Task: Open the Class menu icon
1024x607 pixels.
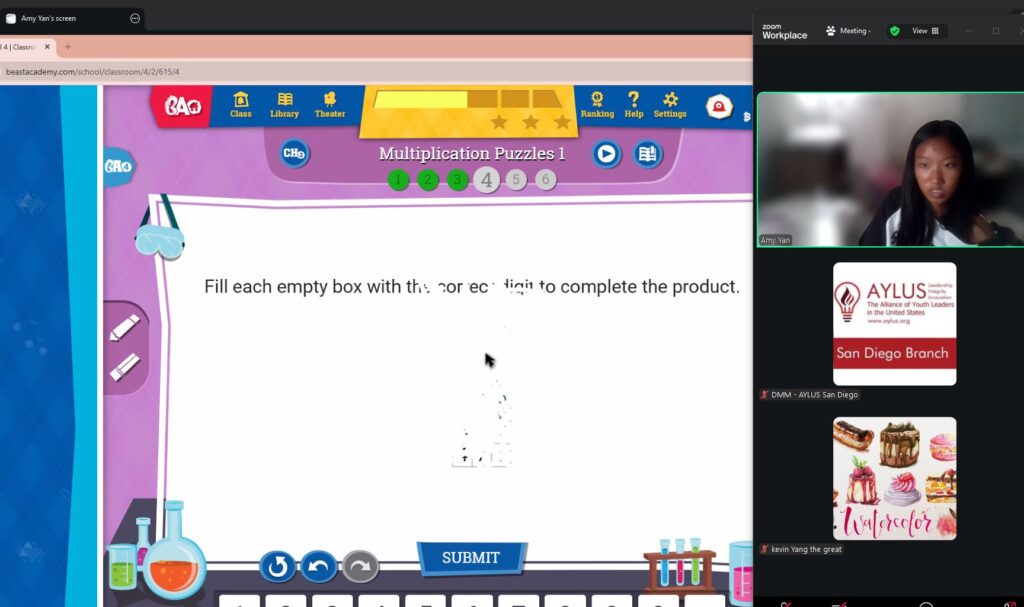Action: pos(241,104)
